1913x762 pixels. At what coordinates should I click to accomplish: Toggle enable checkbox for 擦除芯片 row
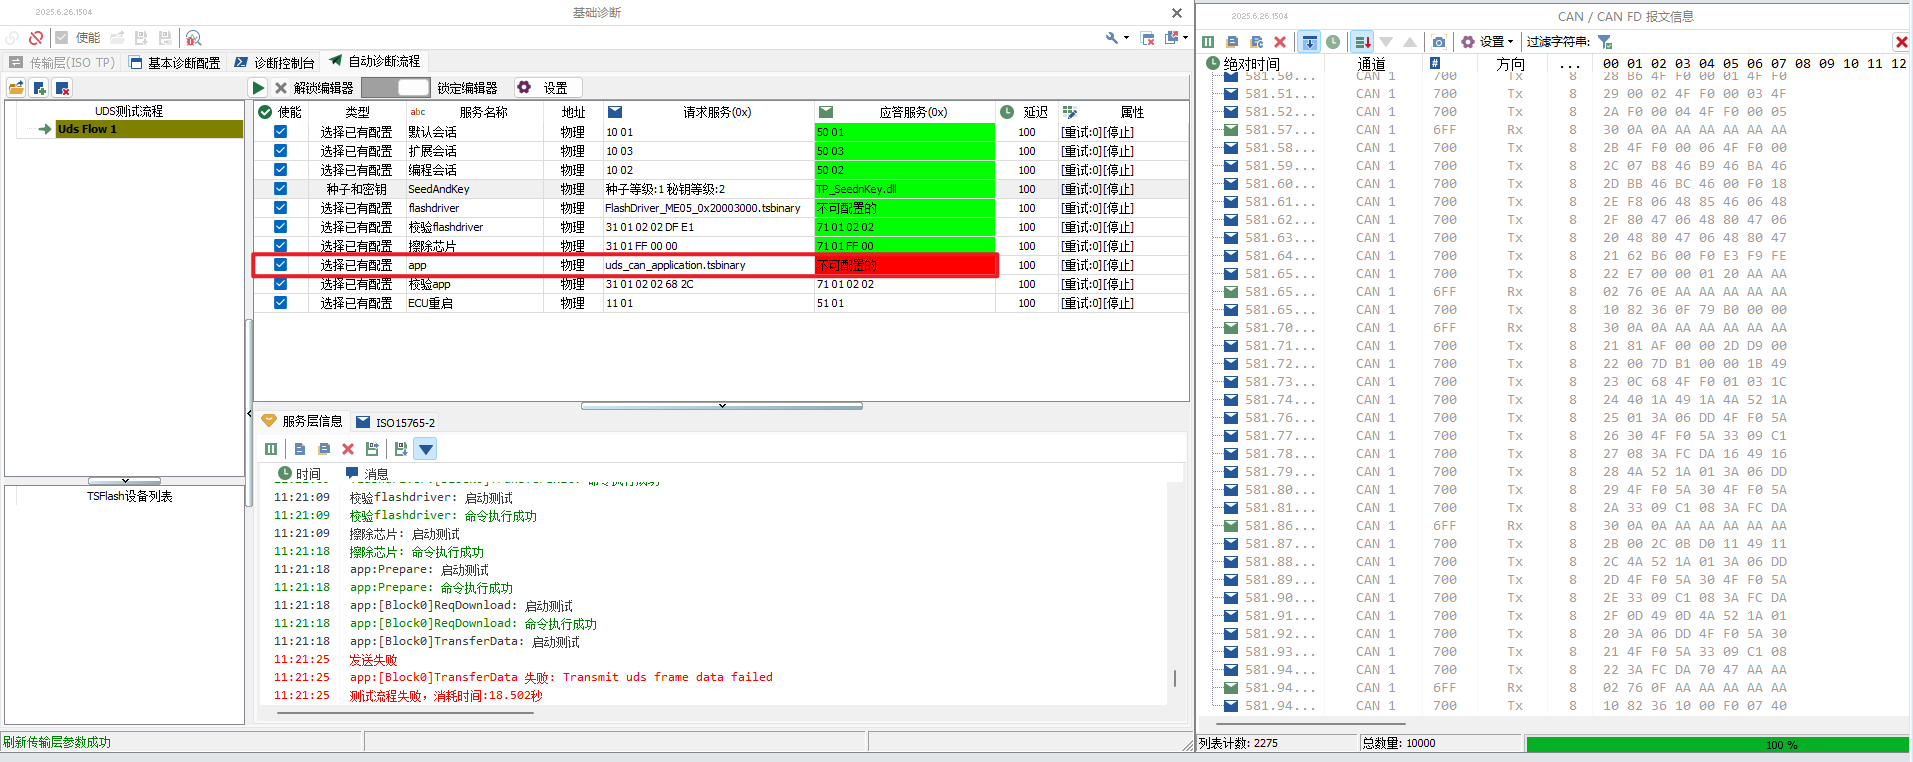pos(280,246)
